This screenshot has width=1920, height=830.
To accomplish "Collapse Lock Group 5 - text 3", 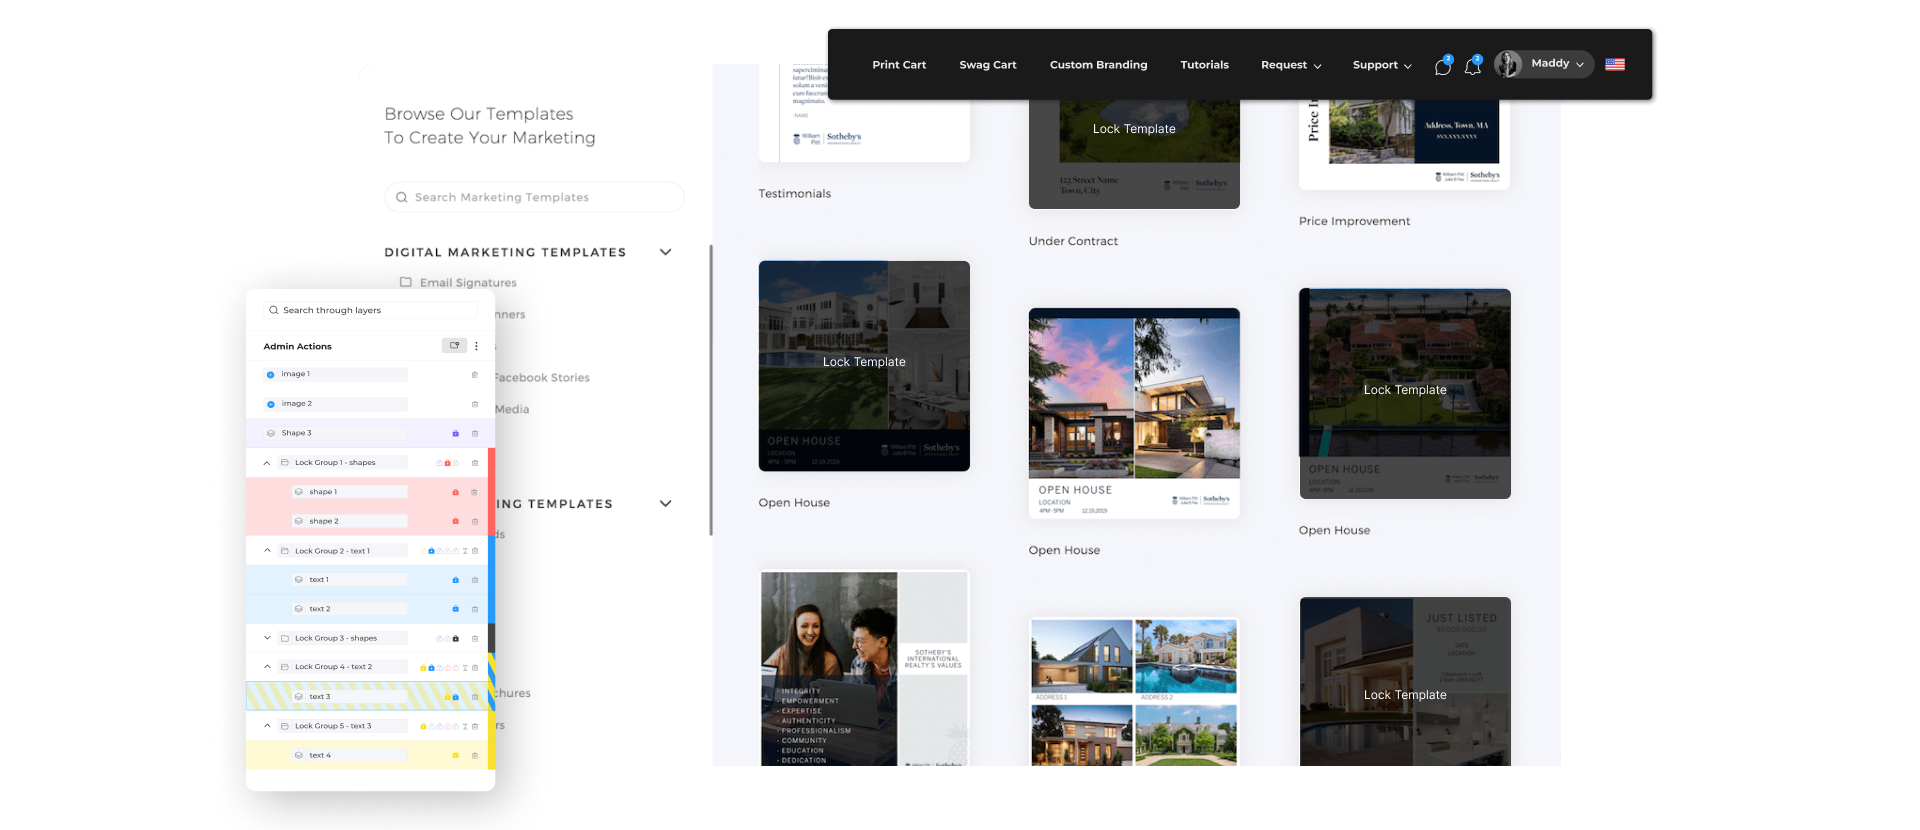I will tap(267, 726).
